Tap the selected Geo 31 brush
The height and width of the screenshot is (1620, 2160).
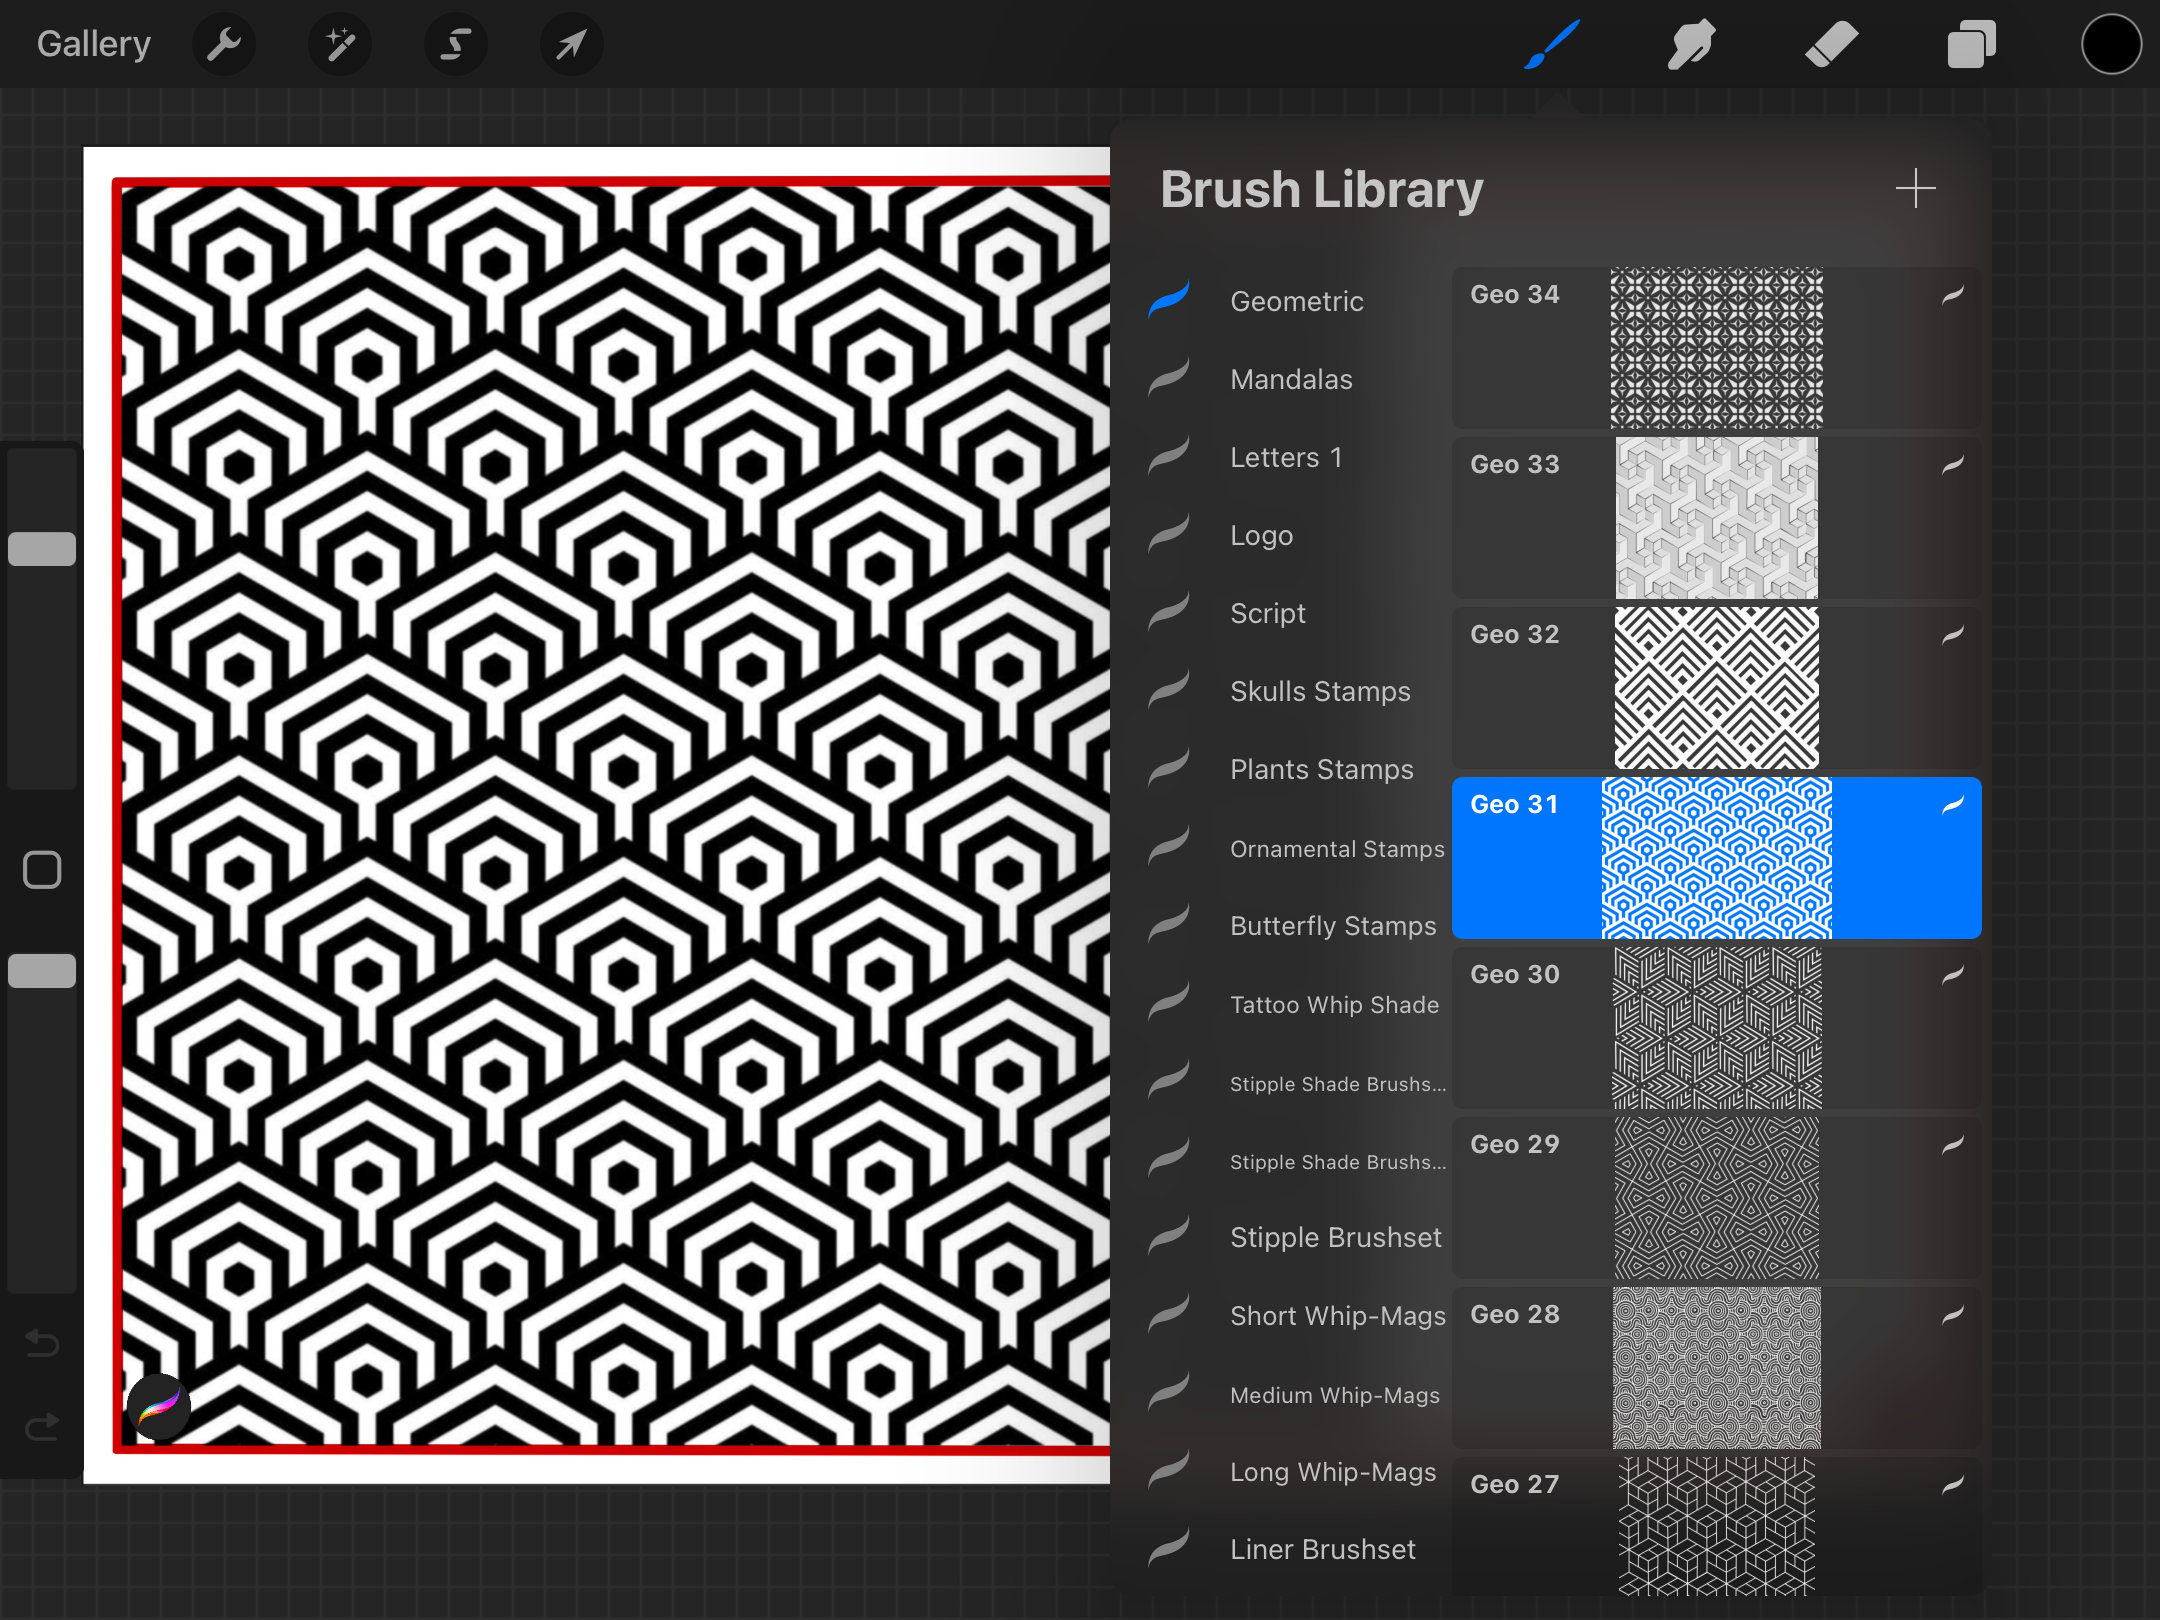[1716, 857]
